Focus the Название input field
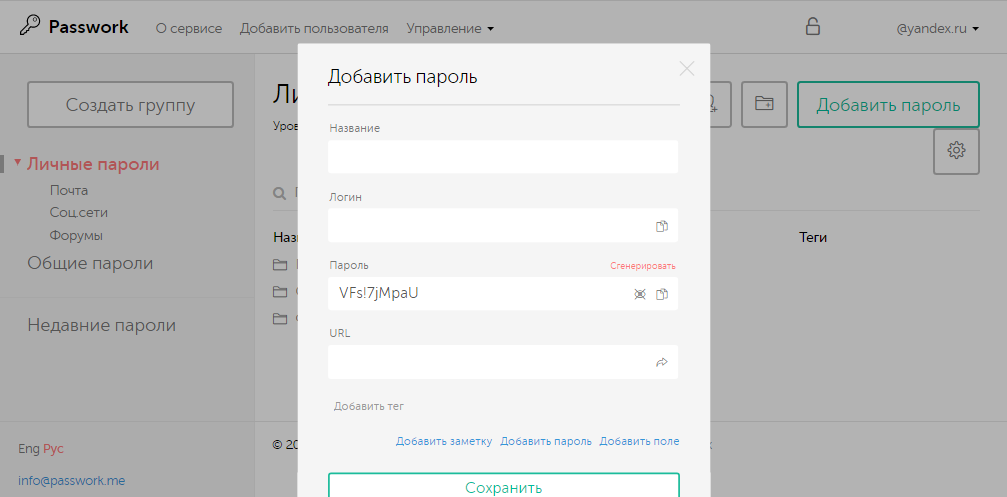 [x=503, y=157]
